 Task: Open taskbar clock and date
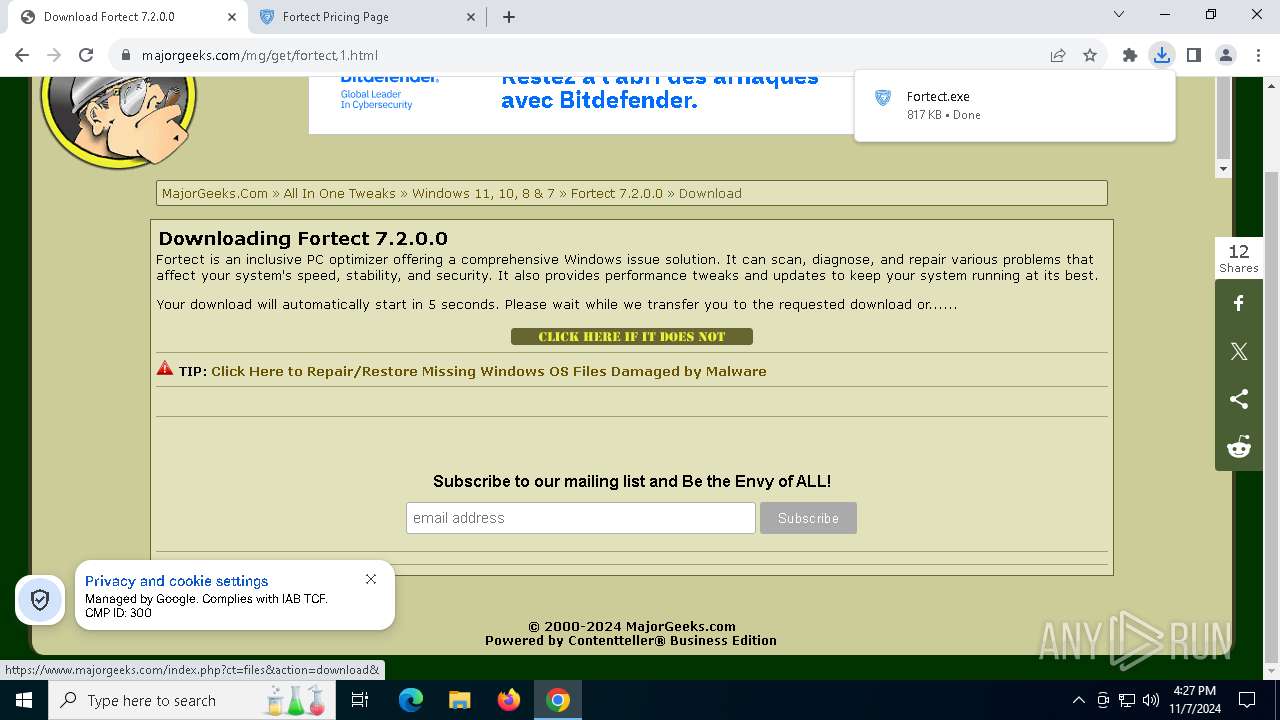tap(1195, 700)
